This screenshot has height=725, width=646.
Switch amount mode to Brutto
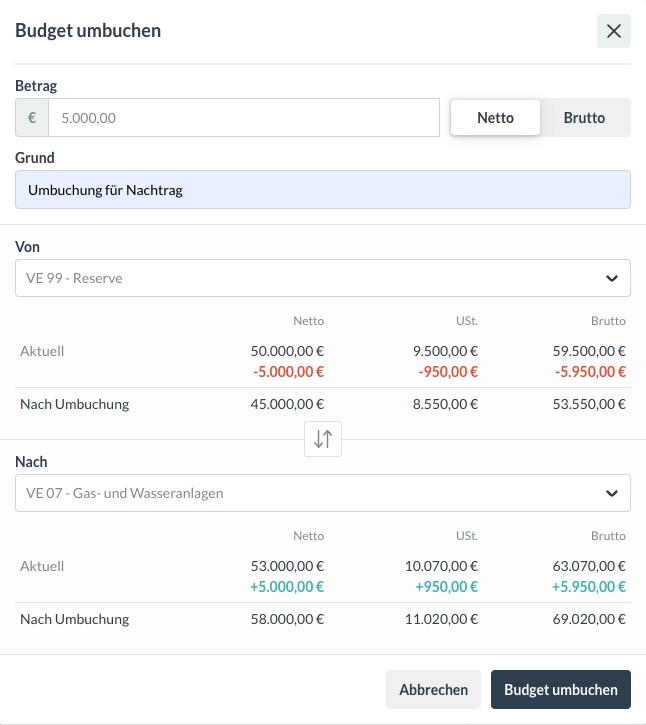click(584, 117)
